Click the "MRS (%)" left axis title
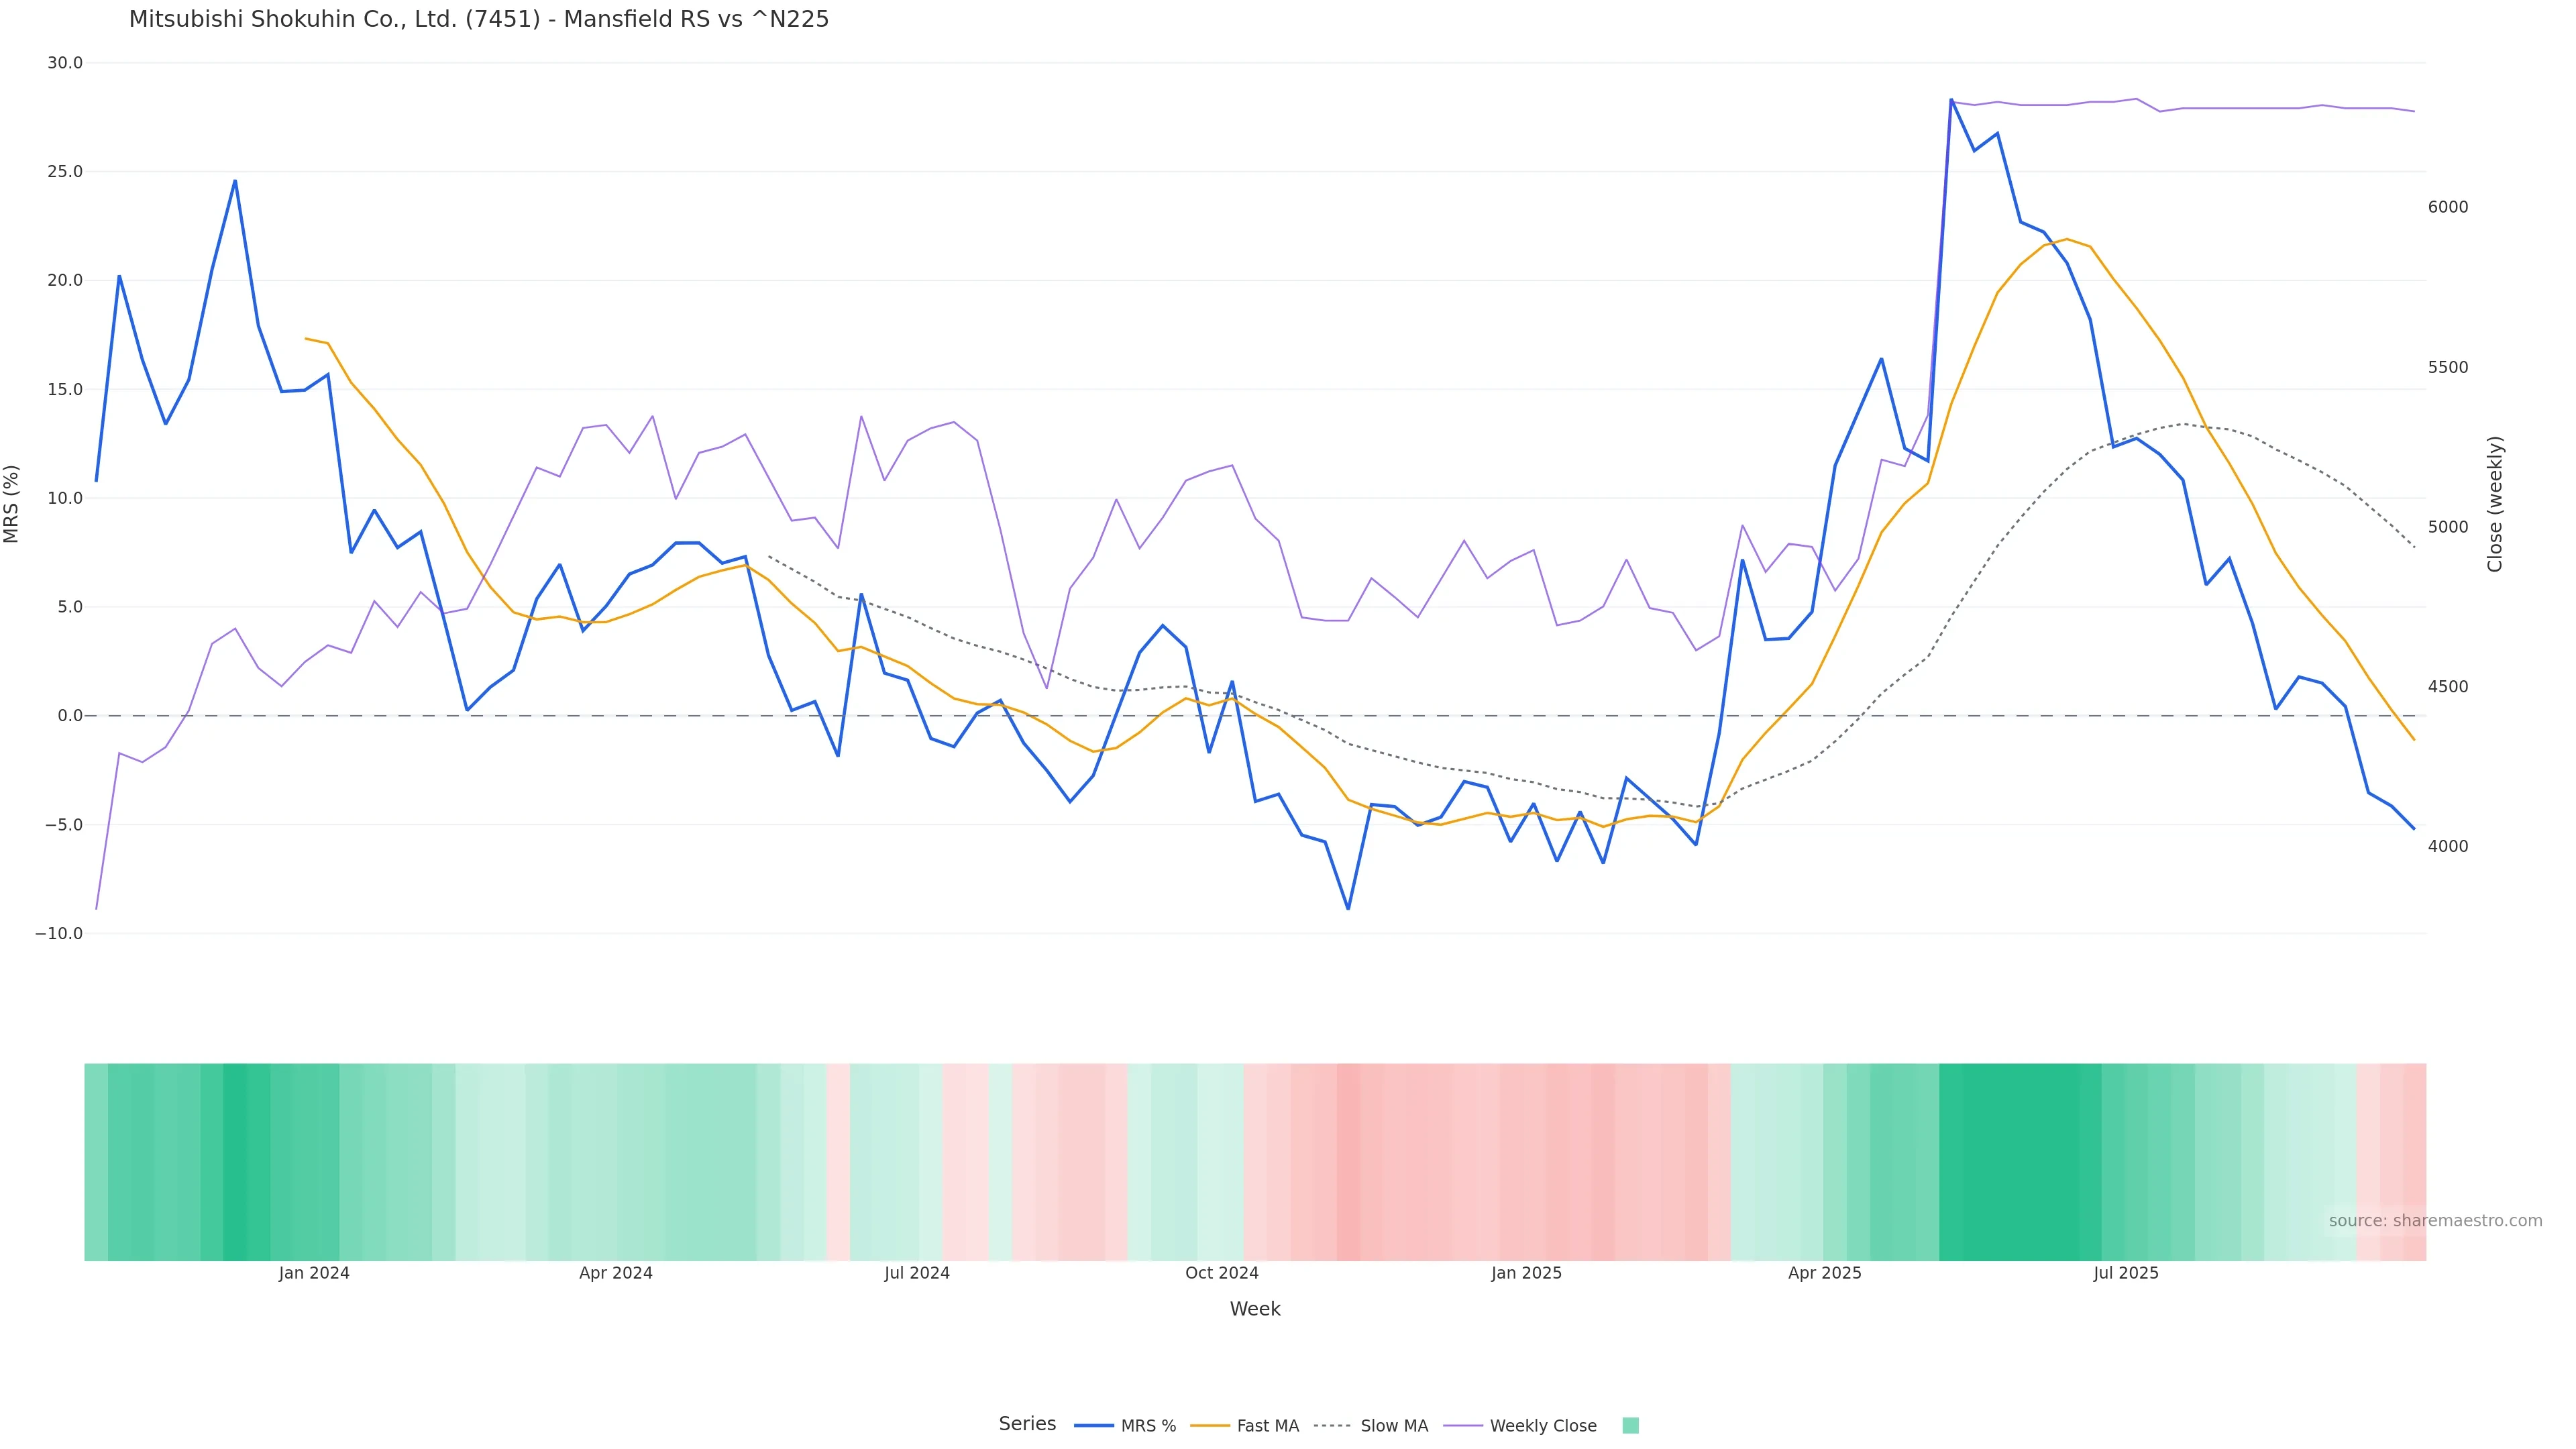 (x=12, y=504)
